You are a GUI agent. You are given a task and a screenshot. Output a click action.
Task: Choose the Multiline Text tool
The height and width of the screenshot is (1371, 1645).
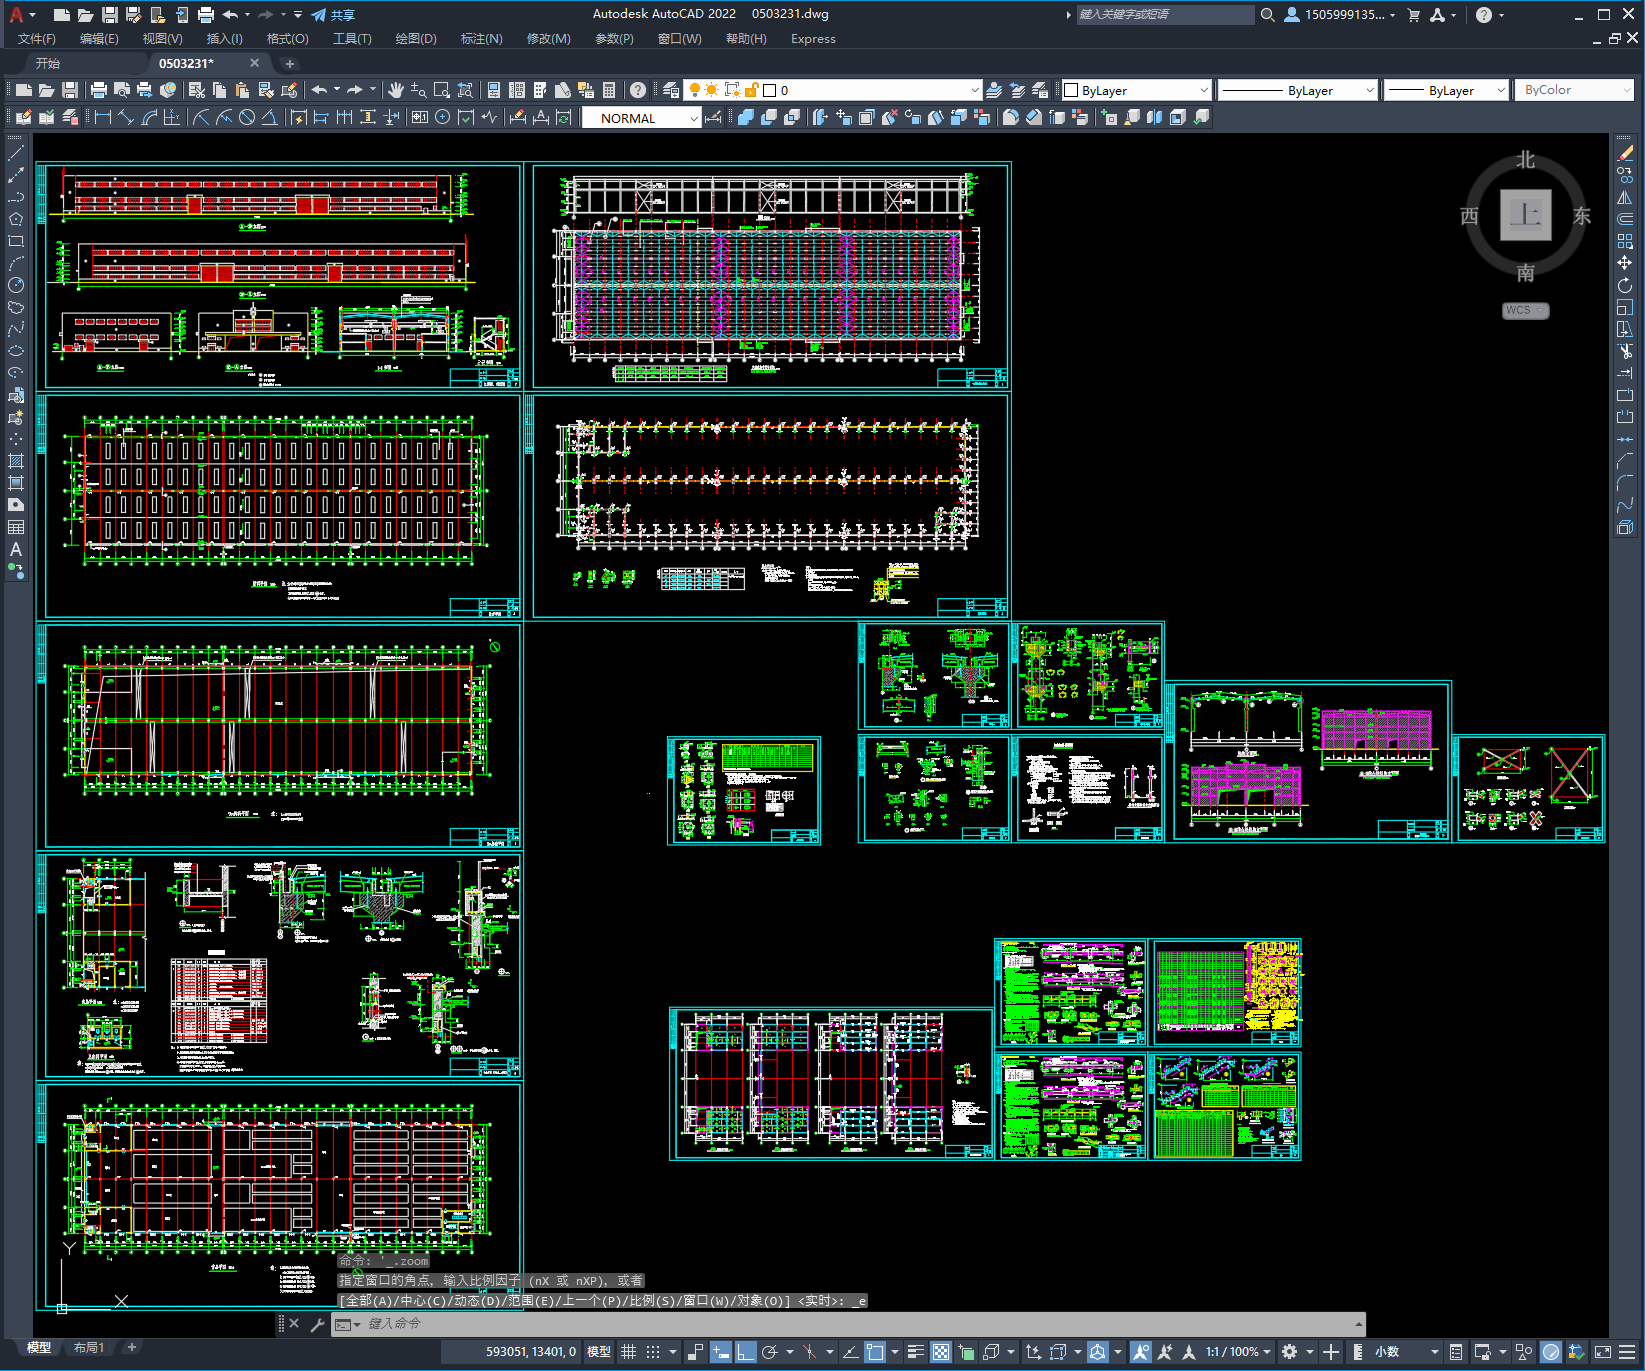point(16,549)
